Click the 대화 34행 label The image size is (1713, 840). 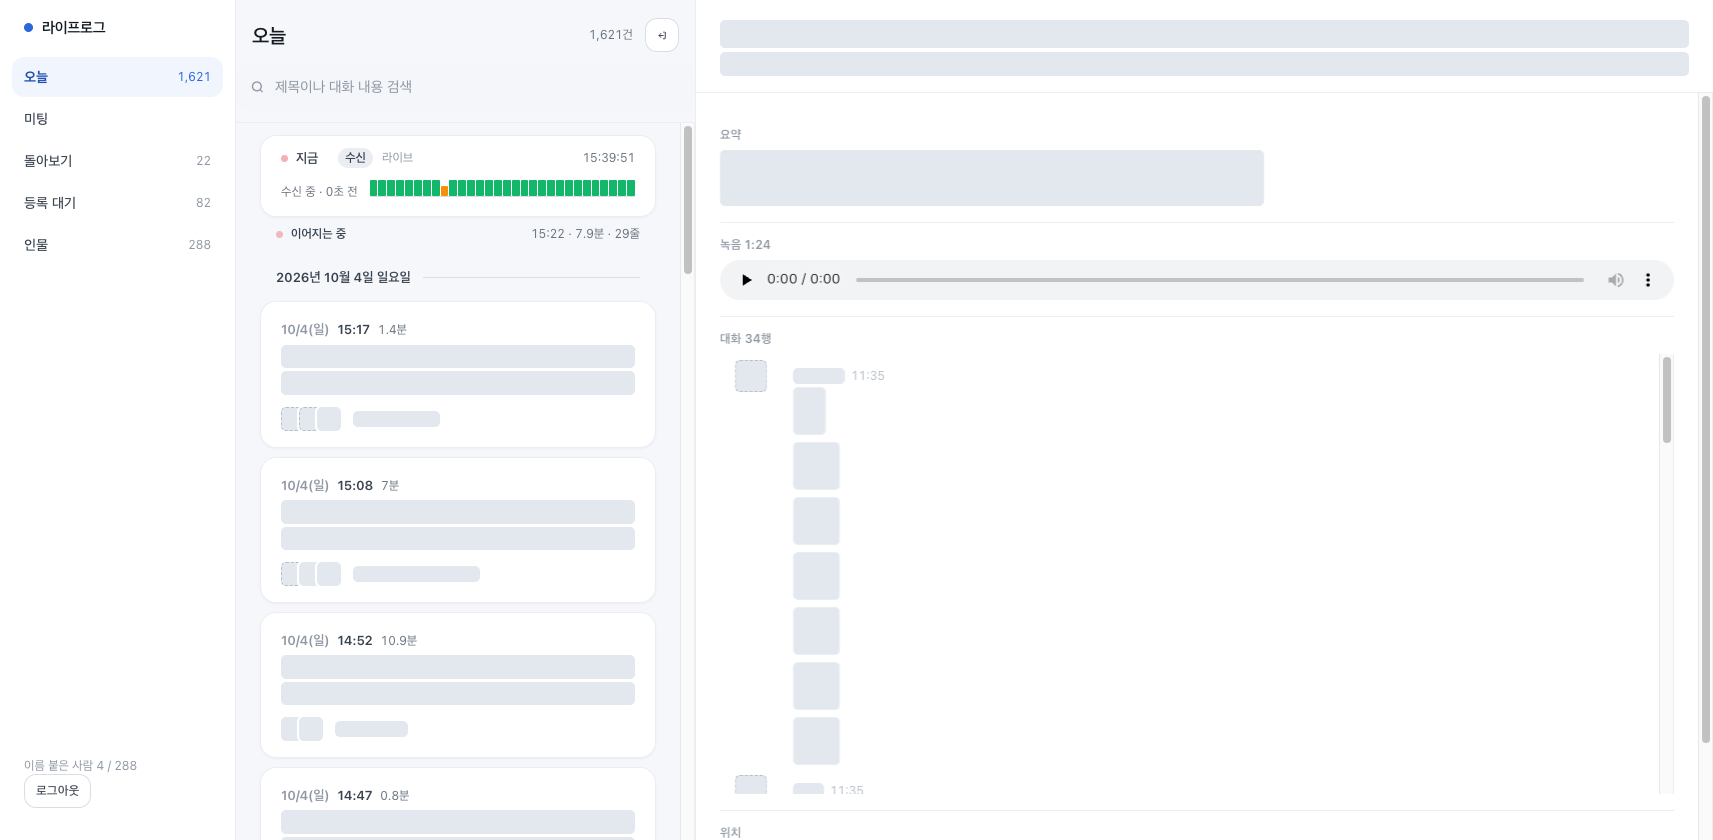pos(746,339)
